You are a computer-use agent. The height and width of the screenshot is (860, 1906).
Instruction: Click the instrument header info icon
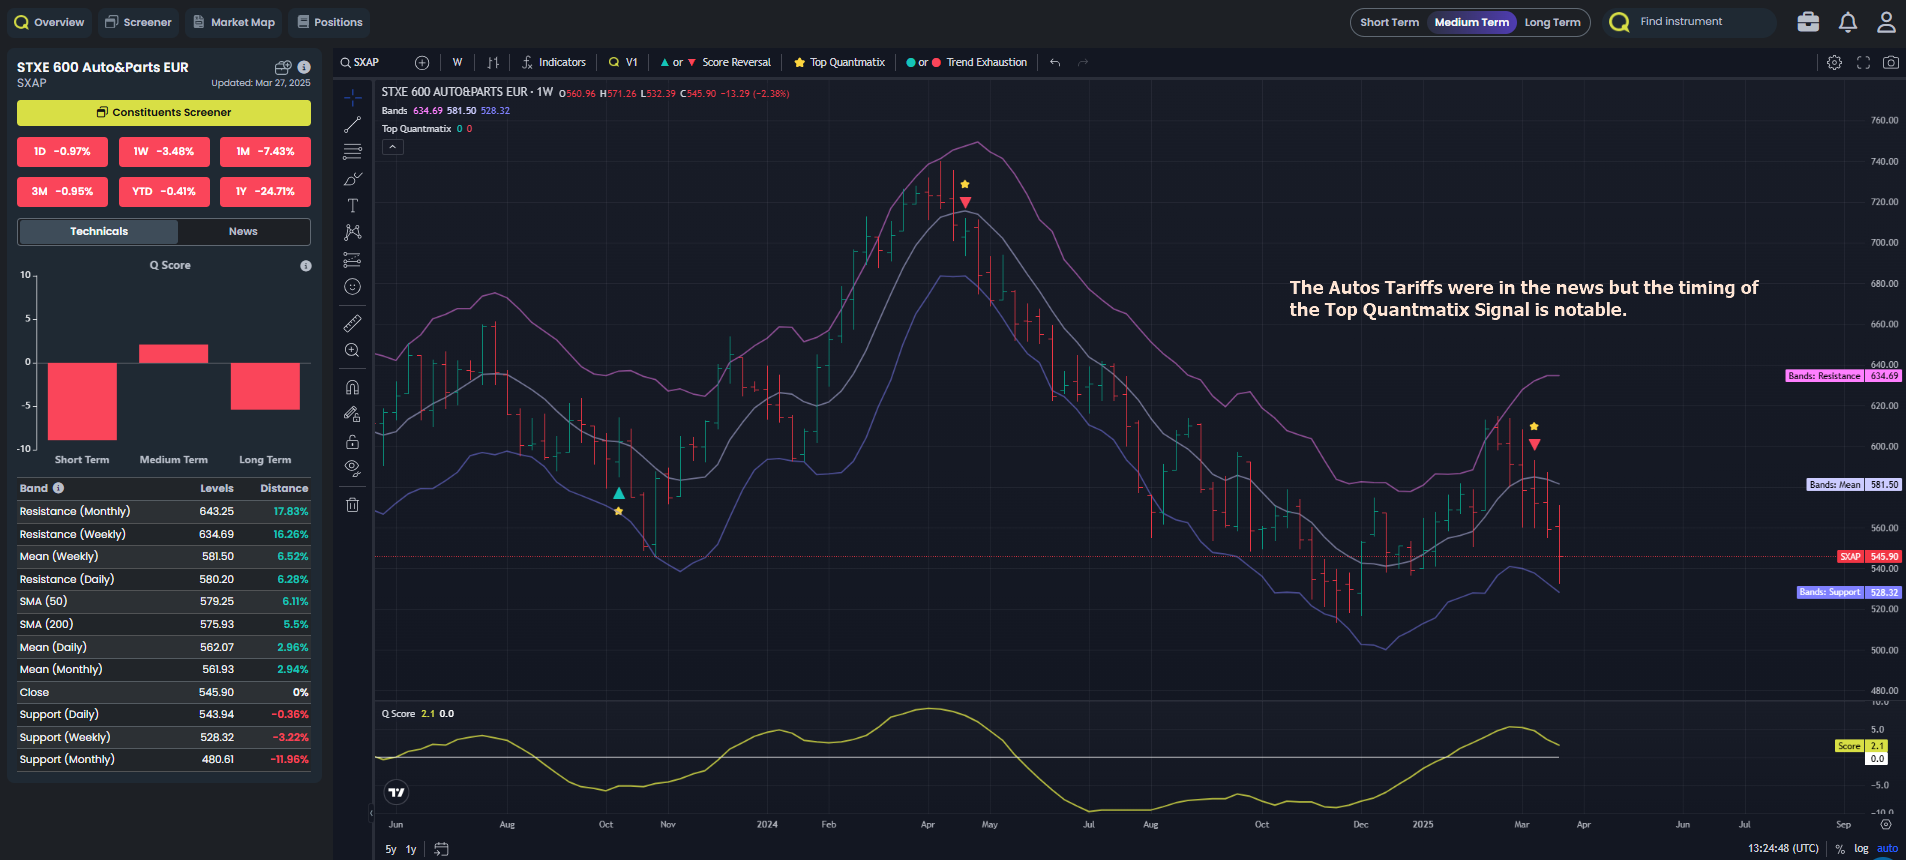pos(304,67)
